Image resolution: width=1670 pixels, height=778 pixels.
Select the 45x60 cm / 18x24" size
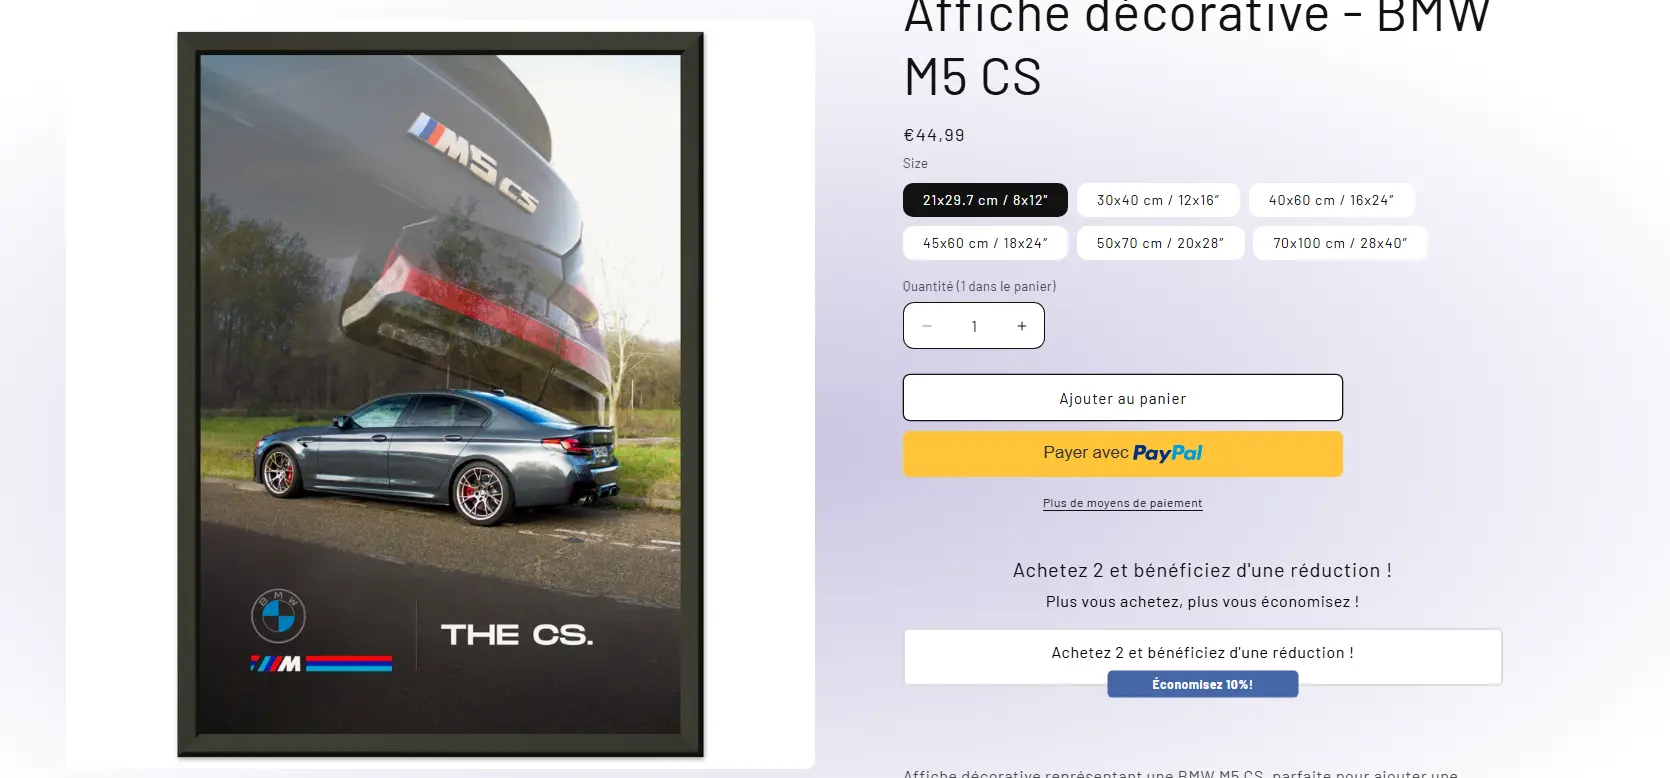pos(985,243)
